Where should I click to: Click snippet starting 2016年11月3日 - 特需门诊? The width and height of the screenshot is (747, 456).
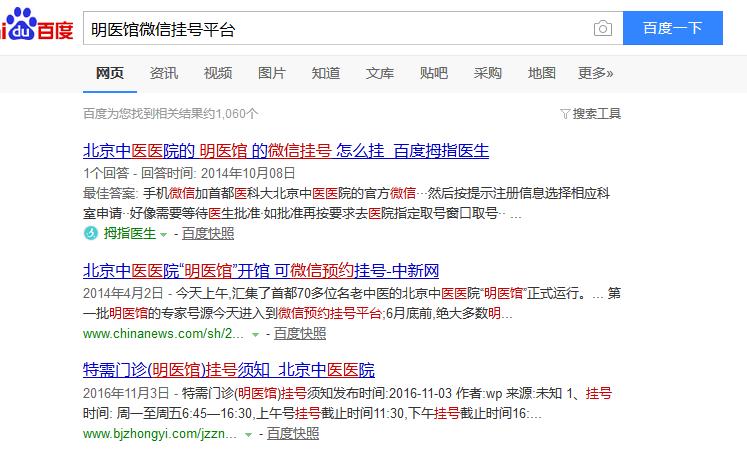347,403
